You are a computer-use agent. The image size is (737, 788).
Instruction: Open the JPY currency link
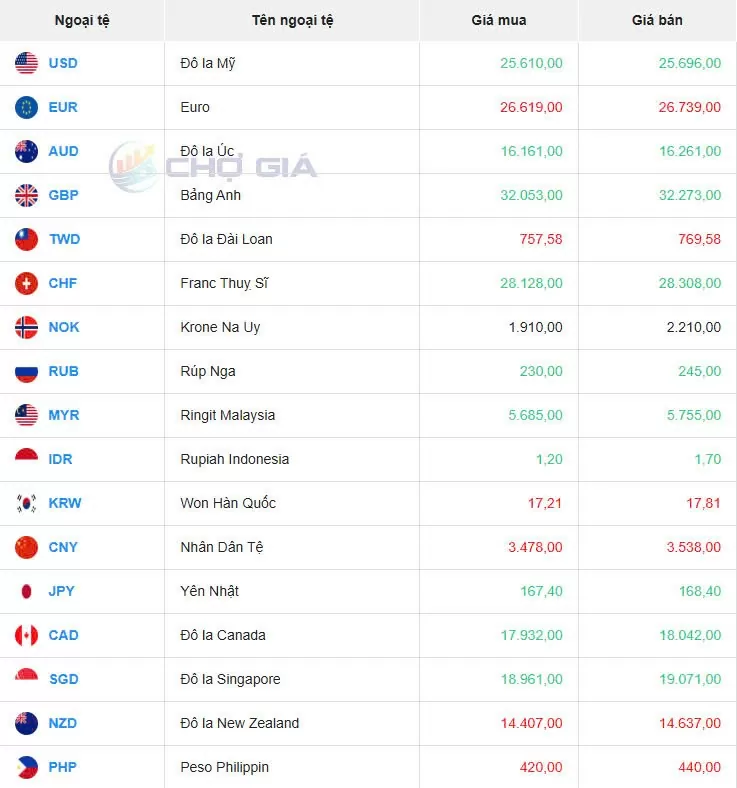pyautogui.click(x=62, y=591)
